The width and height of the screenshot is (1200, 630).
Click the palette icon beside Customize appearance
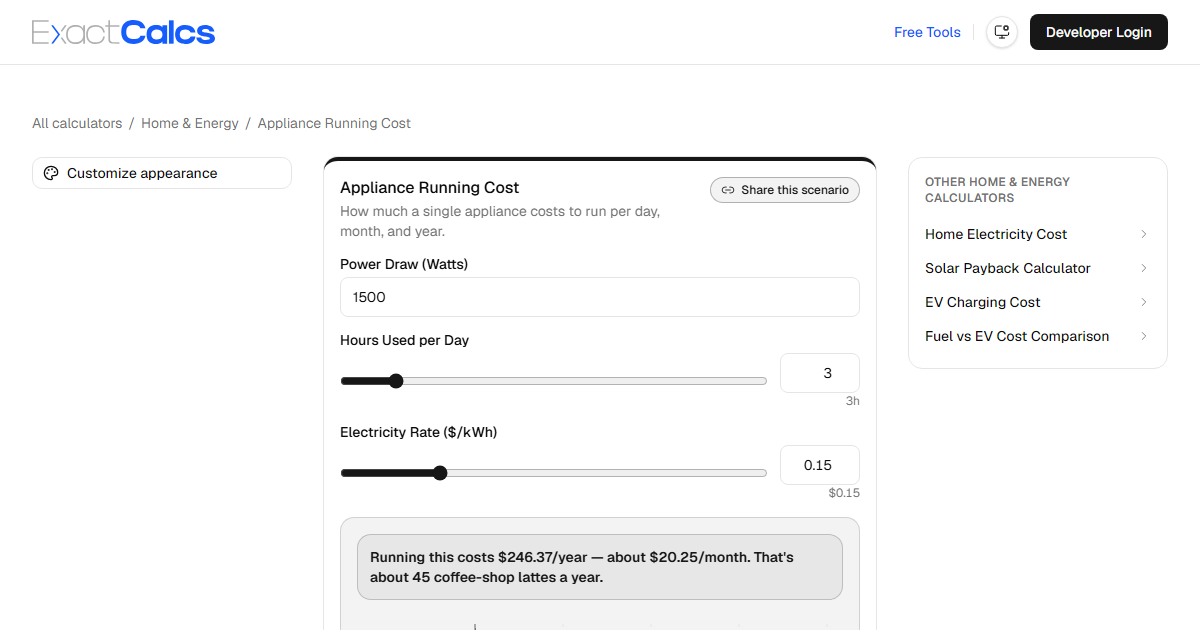click(x=51, y=173)
